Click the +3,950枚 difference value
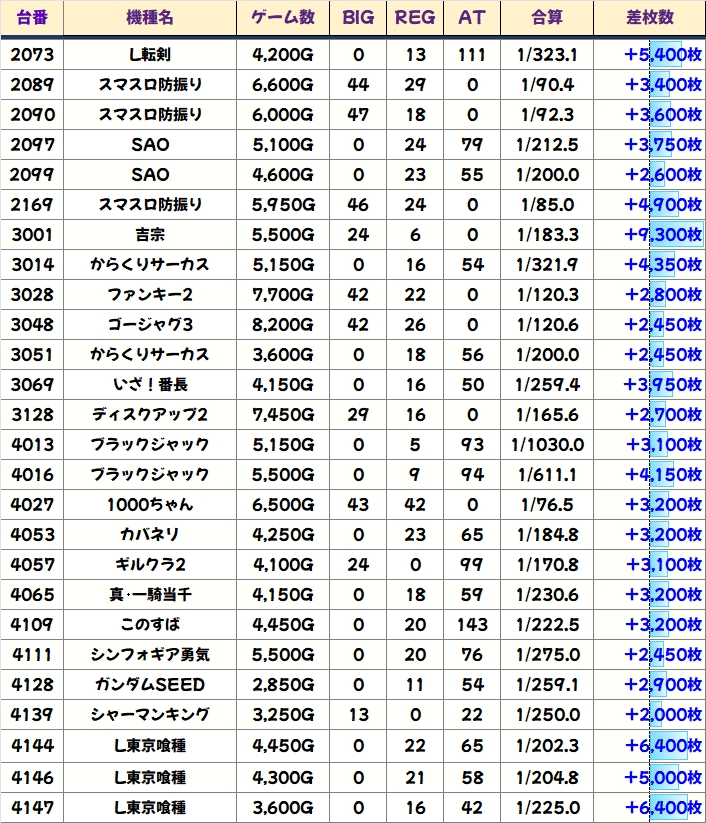The height and width of the screenshot is (823, 706). point(663,385)
